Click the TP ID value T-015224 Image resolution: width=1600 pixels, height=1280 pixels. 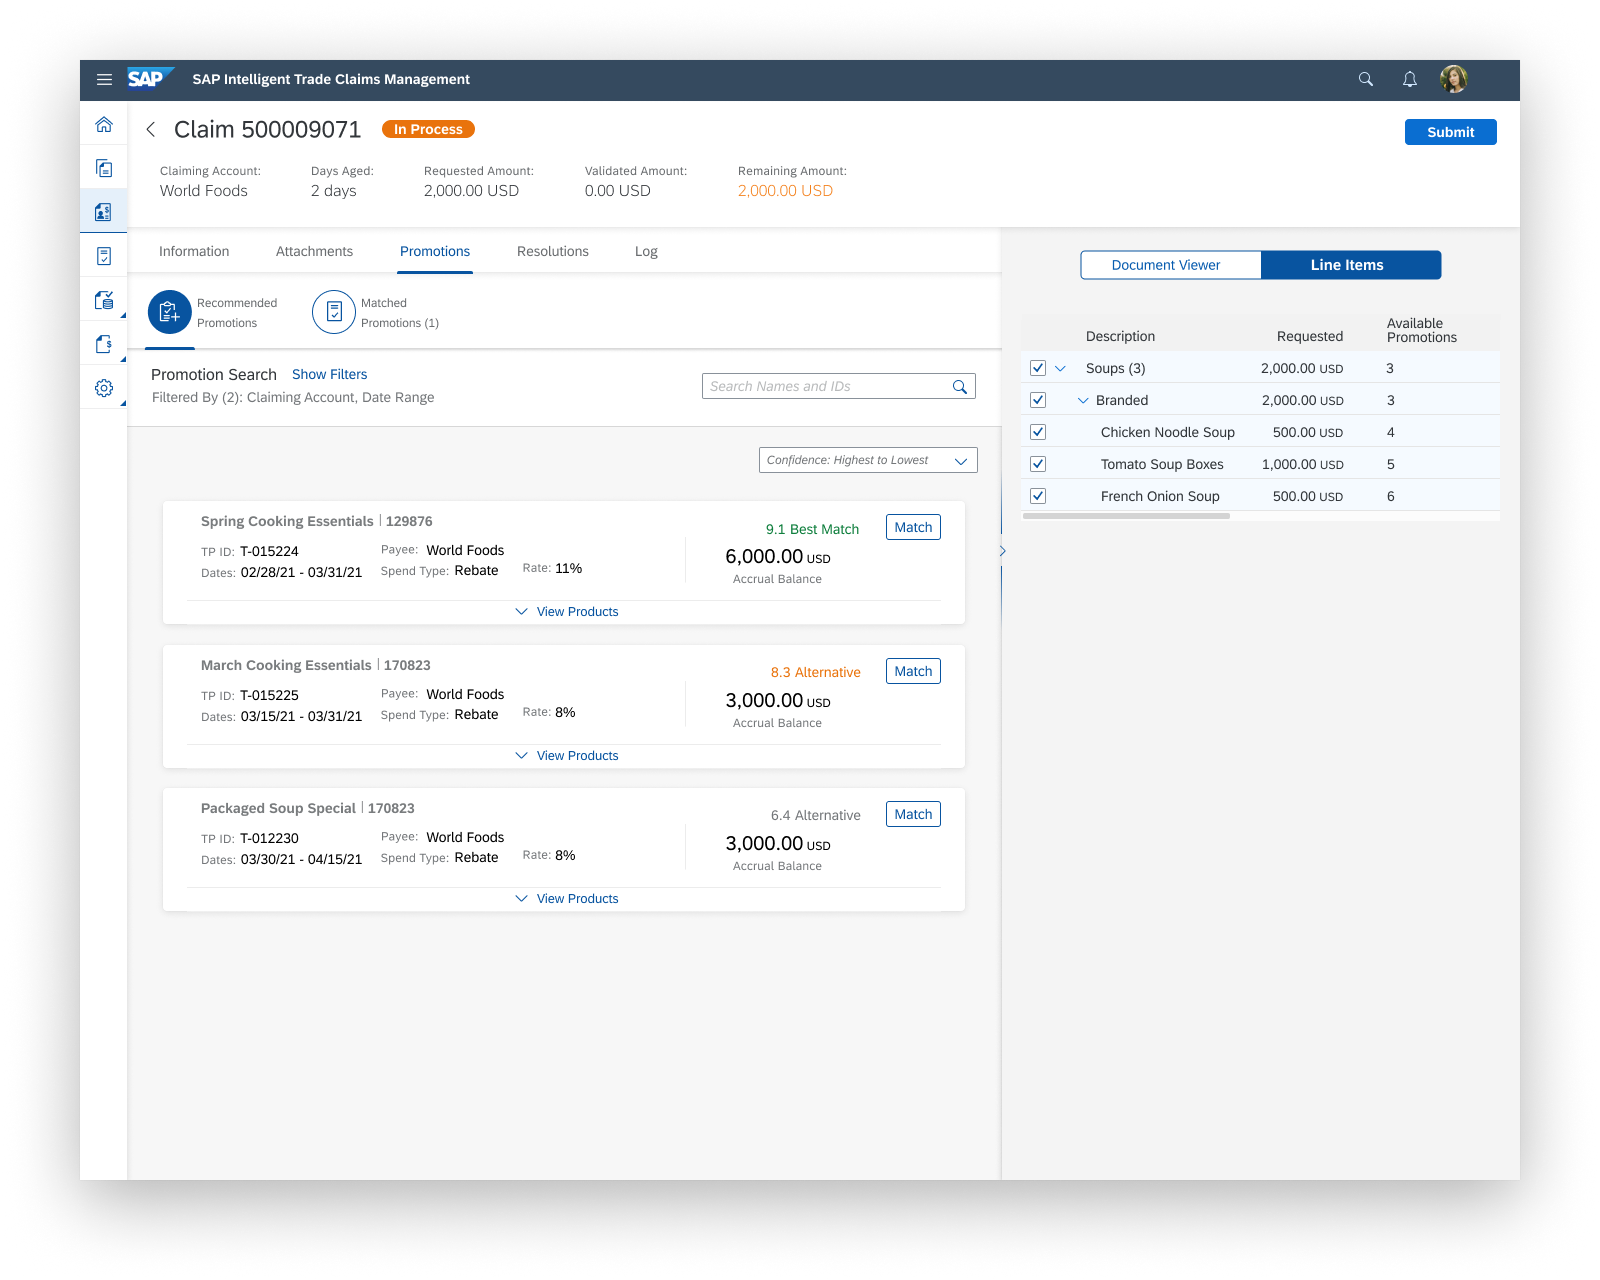coord(269,551)
